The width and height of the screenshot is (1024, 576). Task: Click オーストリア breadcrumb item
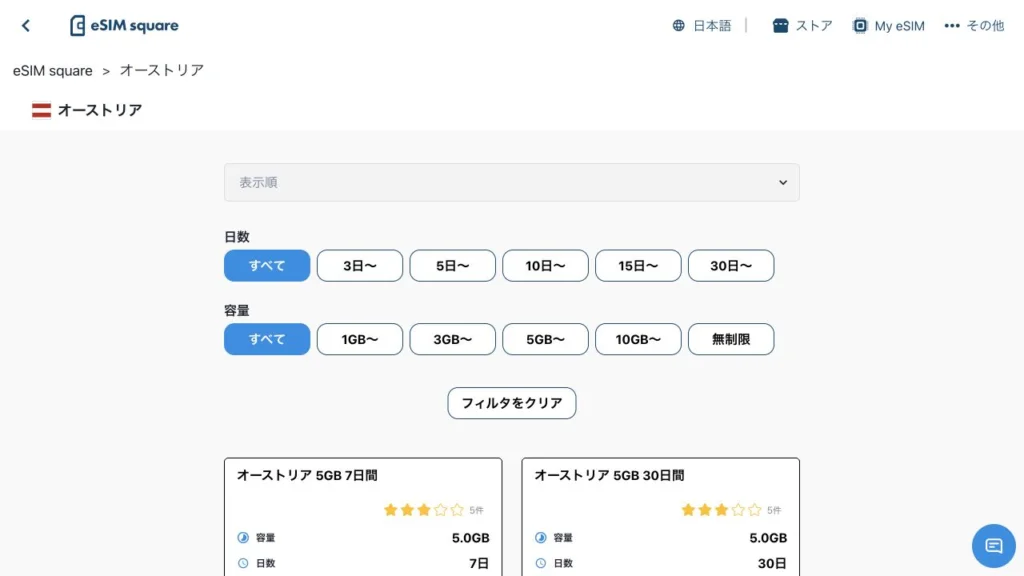(161, 71)
